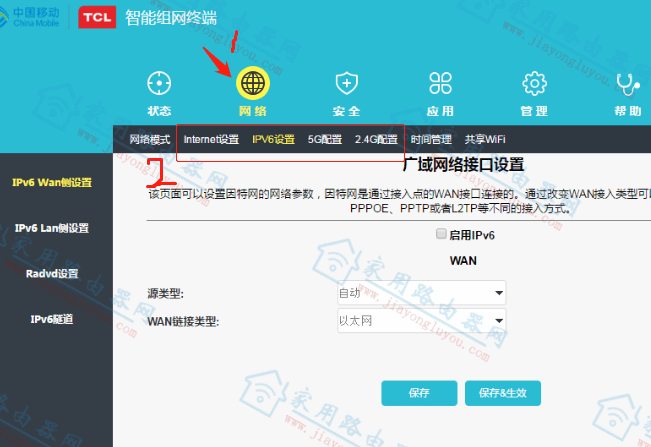Screen dimensions: 651x447
Task: Click the WAN链接类型: label
Action: (x=183, y=322)
